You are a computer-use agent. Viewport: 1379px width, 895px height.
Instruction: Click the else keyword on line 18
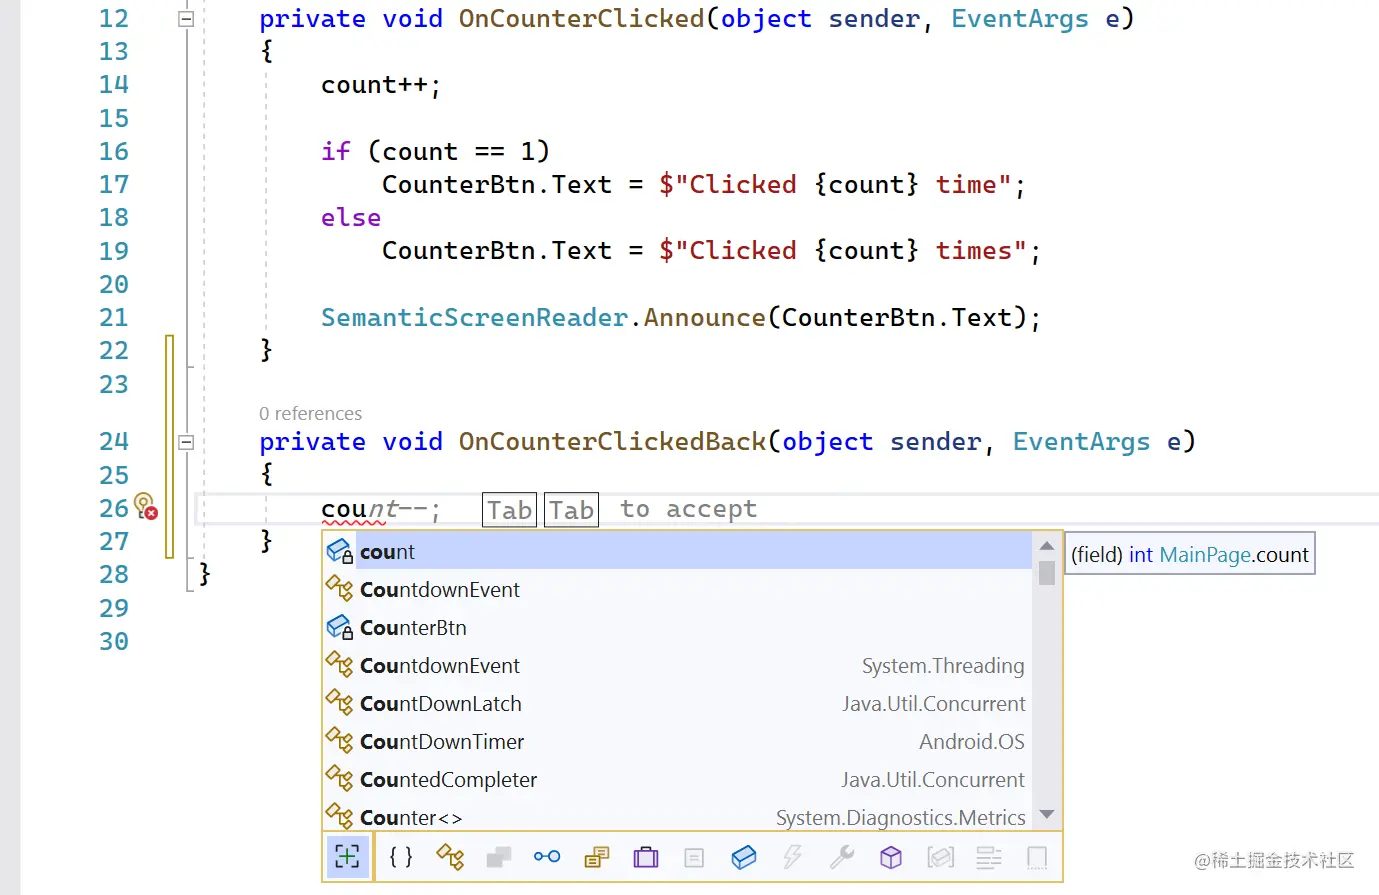tap(350, 218)
